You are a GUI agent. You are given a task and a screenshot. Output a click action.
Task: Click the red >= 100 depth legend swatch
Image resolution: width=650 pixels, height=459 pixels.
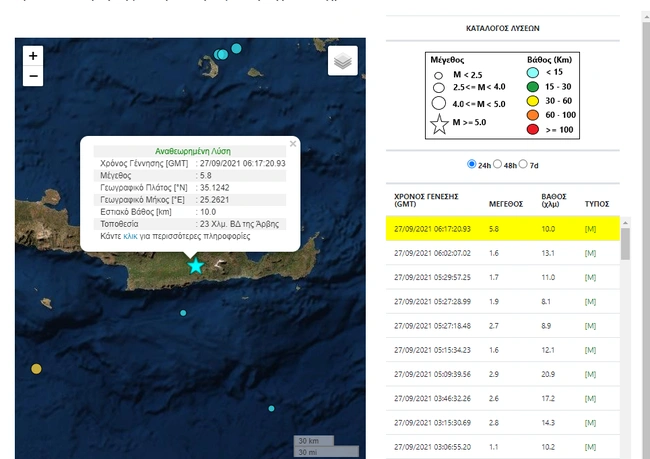534,129
